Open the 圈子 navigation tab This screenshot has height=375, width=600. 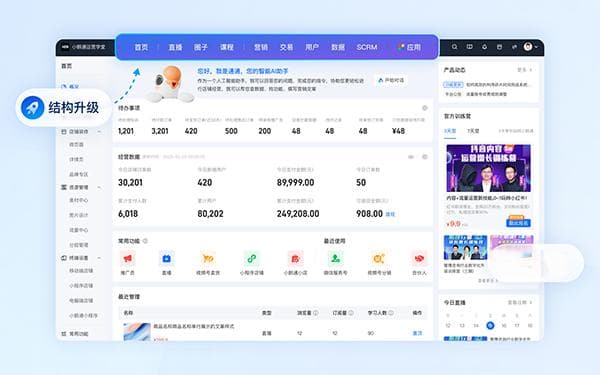pos(201,47)
